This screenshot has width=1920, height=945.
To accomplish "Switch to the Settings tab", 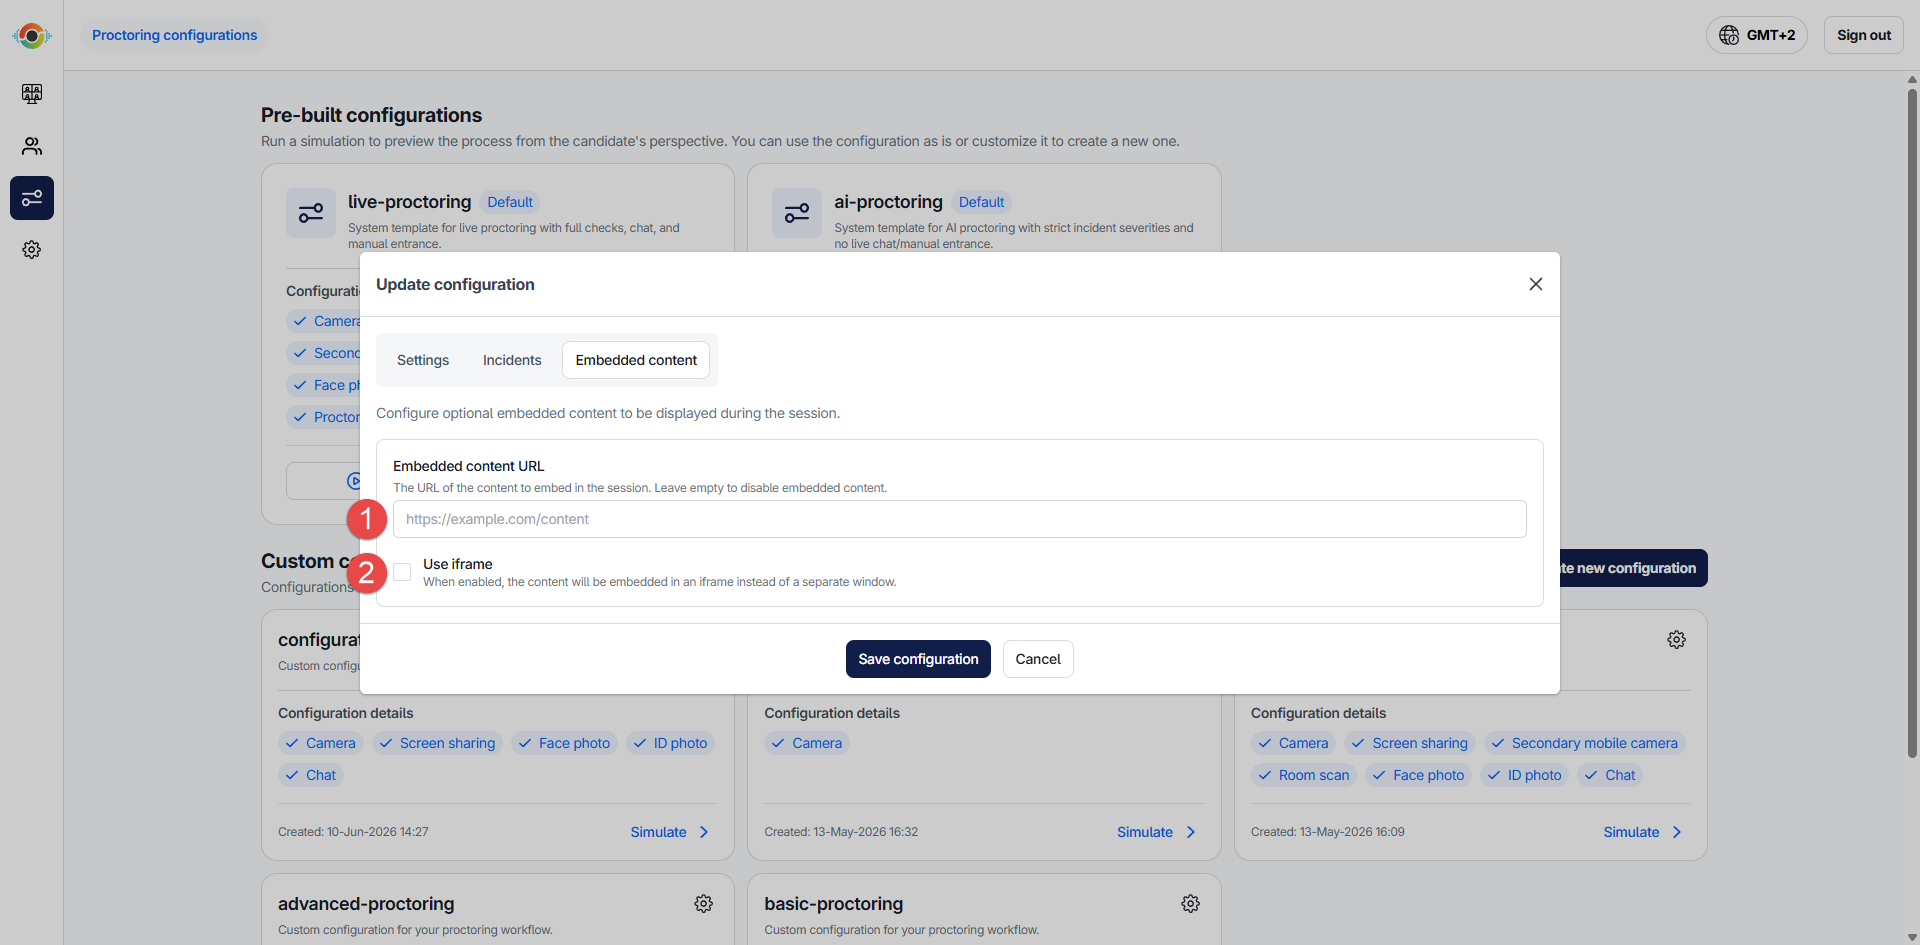I will click(x=423, y=360).
